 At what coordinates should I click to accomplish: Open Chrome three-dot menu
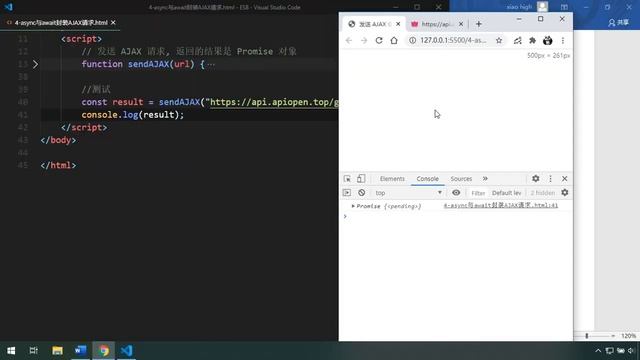(x=563, y=40)
